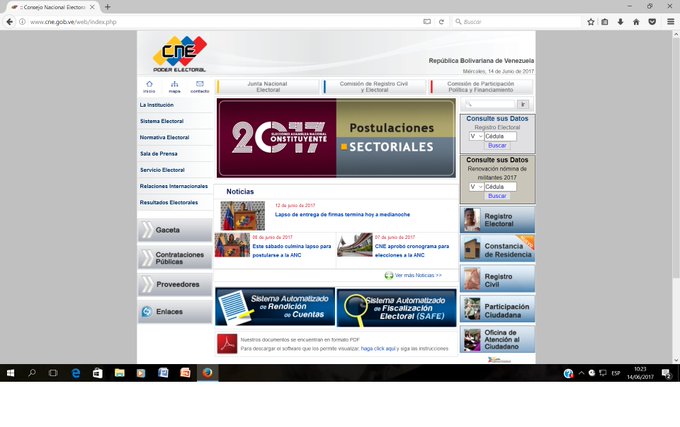Open news Este sábado culmina lapso
680x427 pixels.
291,251
